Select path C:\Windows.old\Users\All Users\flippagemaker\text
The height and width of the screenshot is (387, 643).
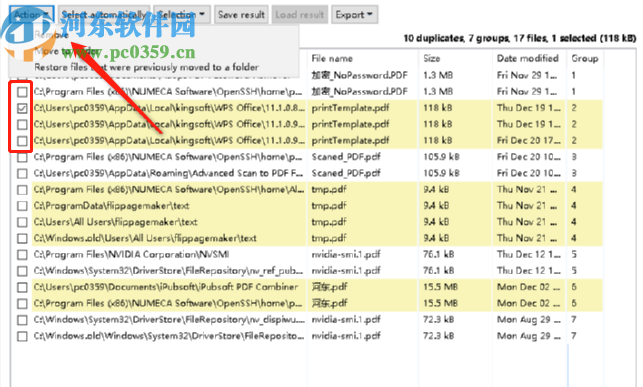[x=145, y=238]
